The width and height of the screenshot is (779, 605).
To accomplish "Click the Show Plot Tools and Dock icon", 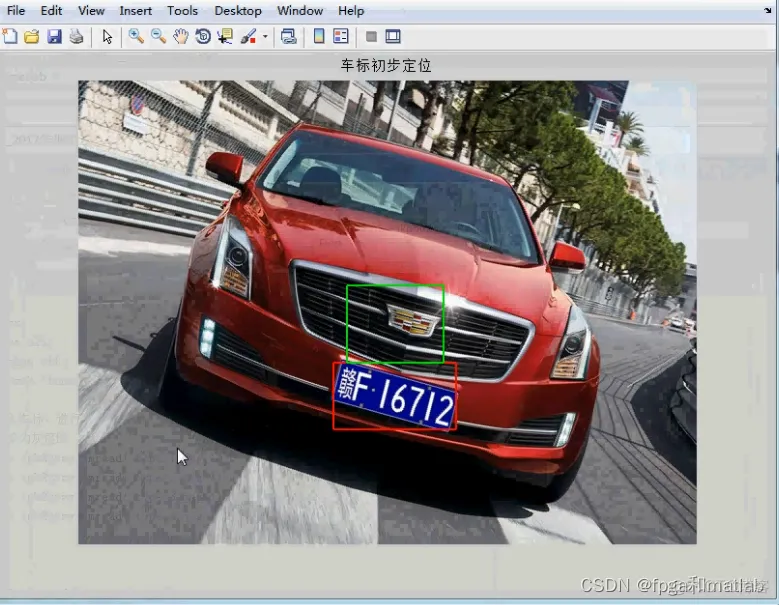I will (x=392, y=36).
